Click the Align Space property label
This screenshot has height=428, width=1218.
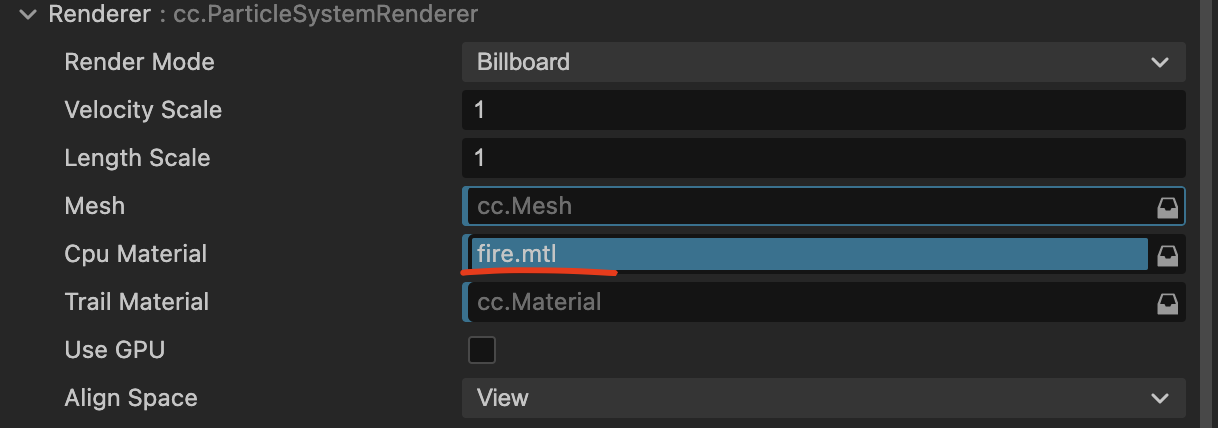pos(130,398)
